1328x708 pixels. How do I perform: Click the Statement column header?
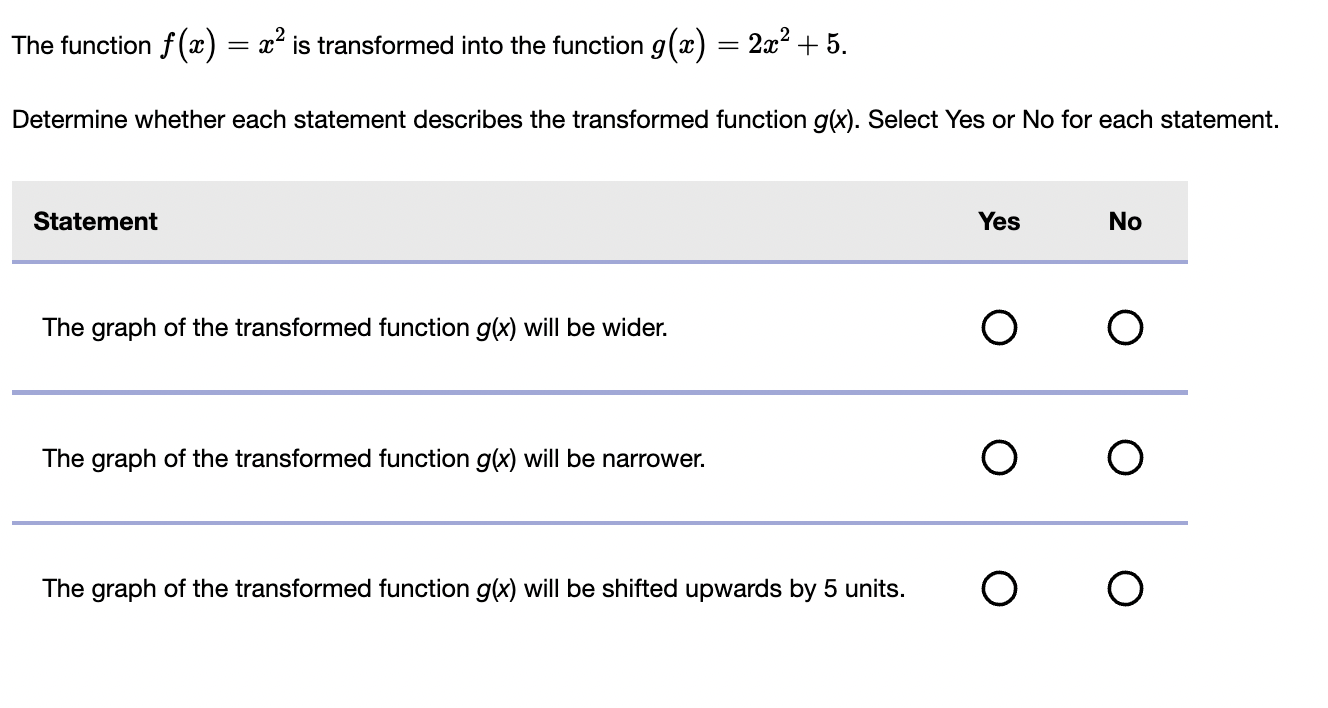[x=95, y=221]
